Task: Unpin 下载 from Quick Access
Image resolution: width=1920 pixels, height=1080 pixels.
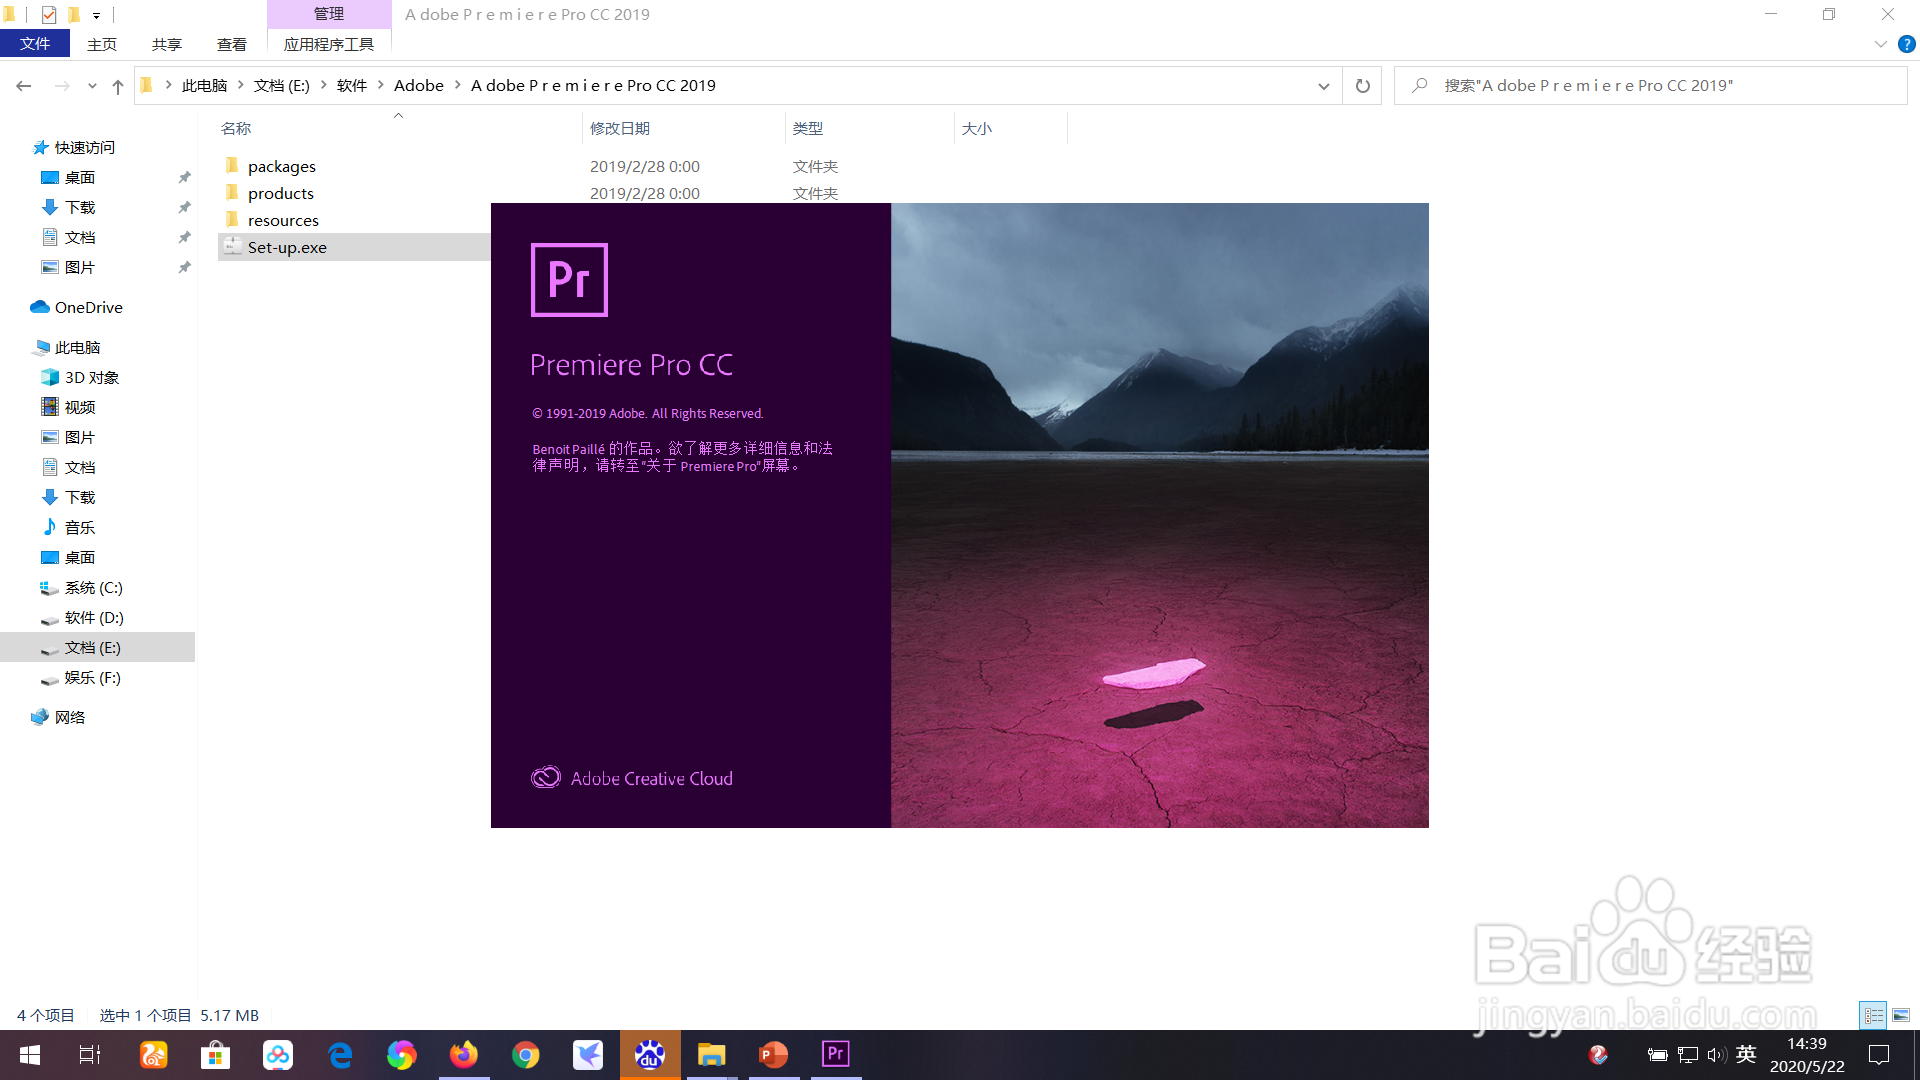Action: click(x=184, y=207)
